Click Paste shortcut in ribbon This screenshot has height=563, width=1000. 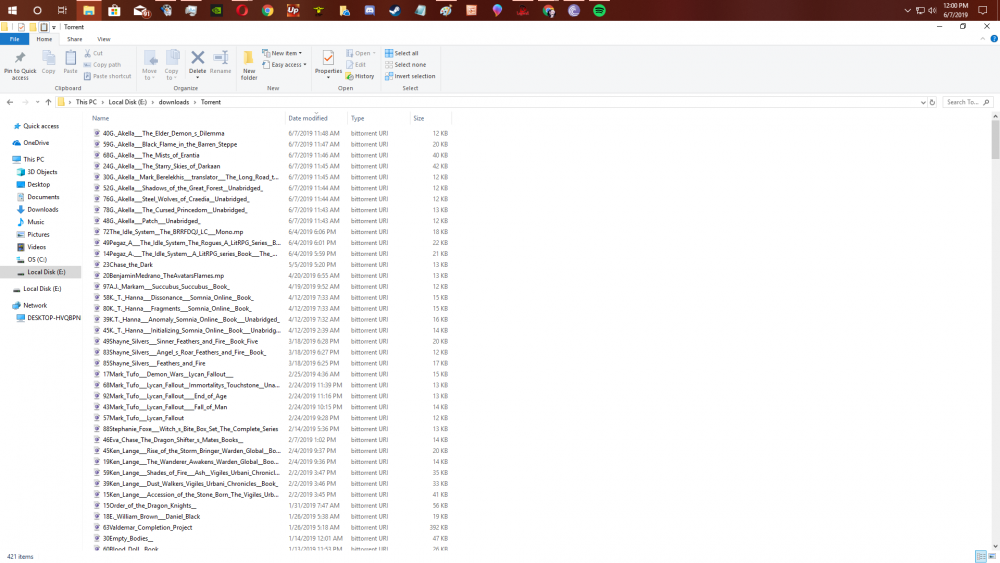click(107, 77)
